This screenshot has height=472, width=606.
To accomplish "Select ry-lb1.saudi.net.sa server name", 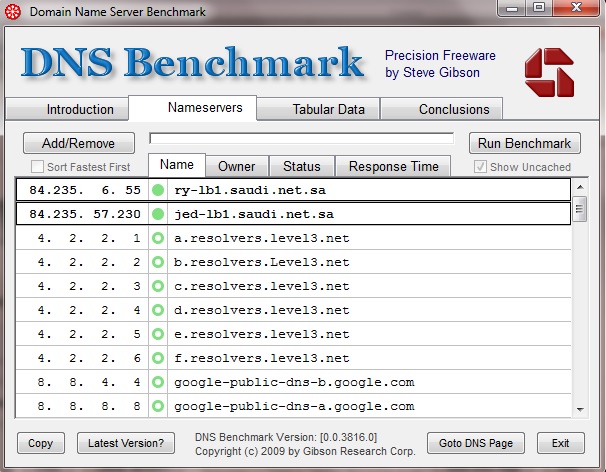I will pos(250,191).
